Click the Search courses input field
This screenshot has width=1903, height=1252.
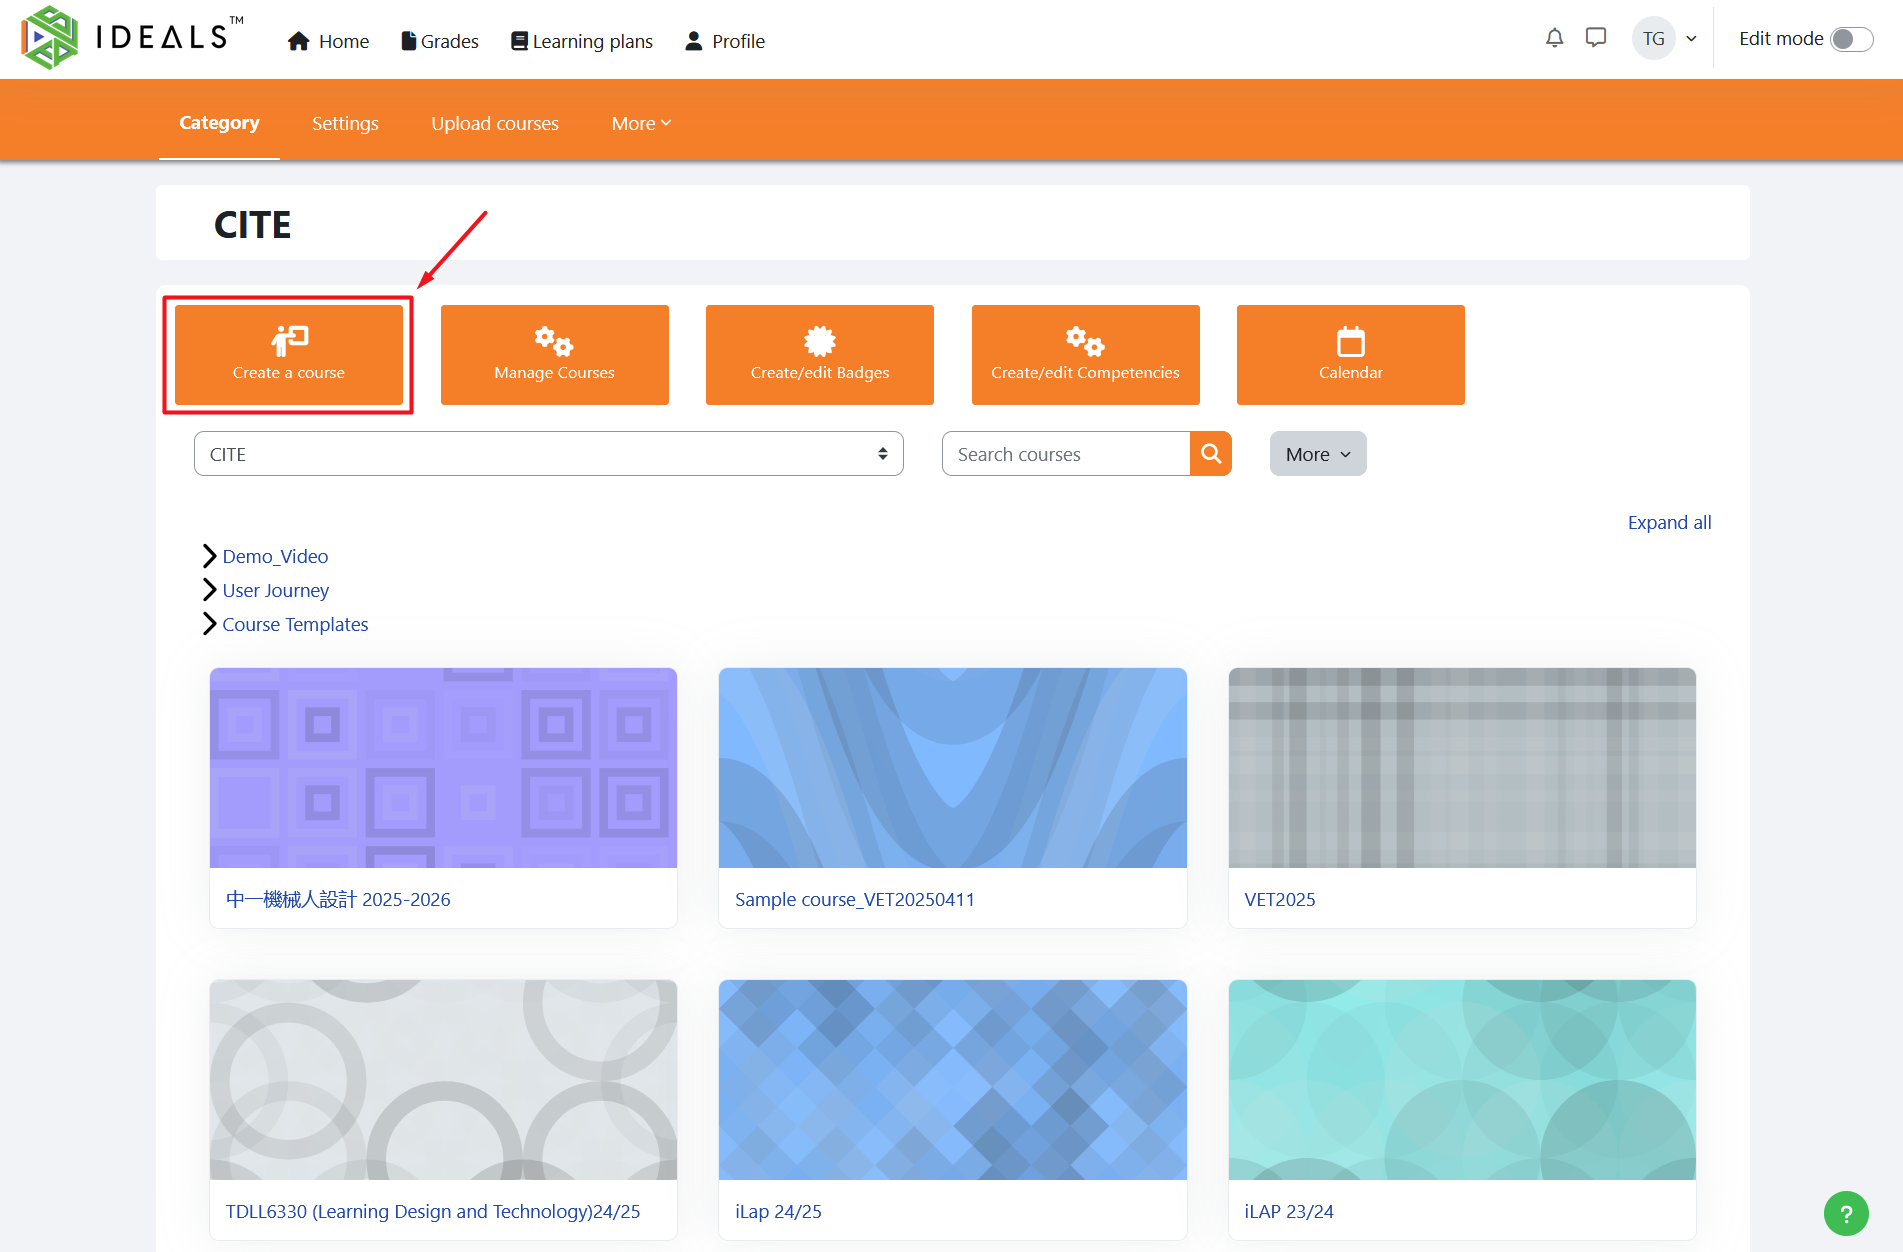[x=1065, y=454]
